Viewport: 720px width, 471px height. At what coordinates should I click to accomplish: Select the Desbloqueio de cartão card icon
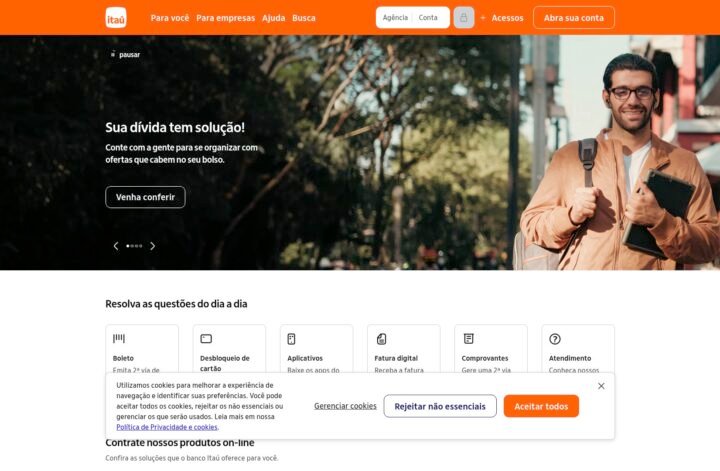coord(206,339)
